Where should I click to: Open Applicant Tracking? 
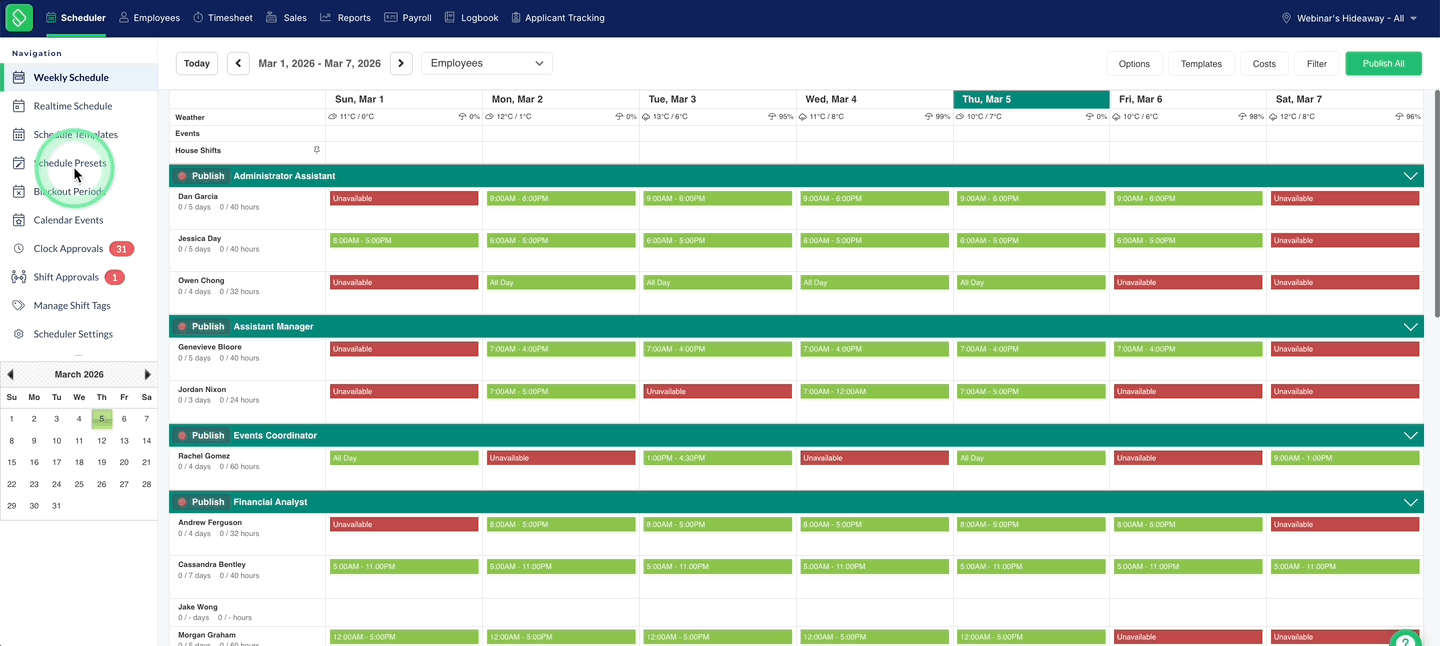tap(557, 18)
